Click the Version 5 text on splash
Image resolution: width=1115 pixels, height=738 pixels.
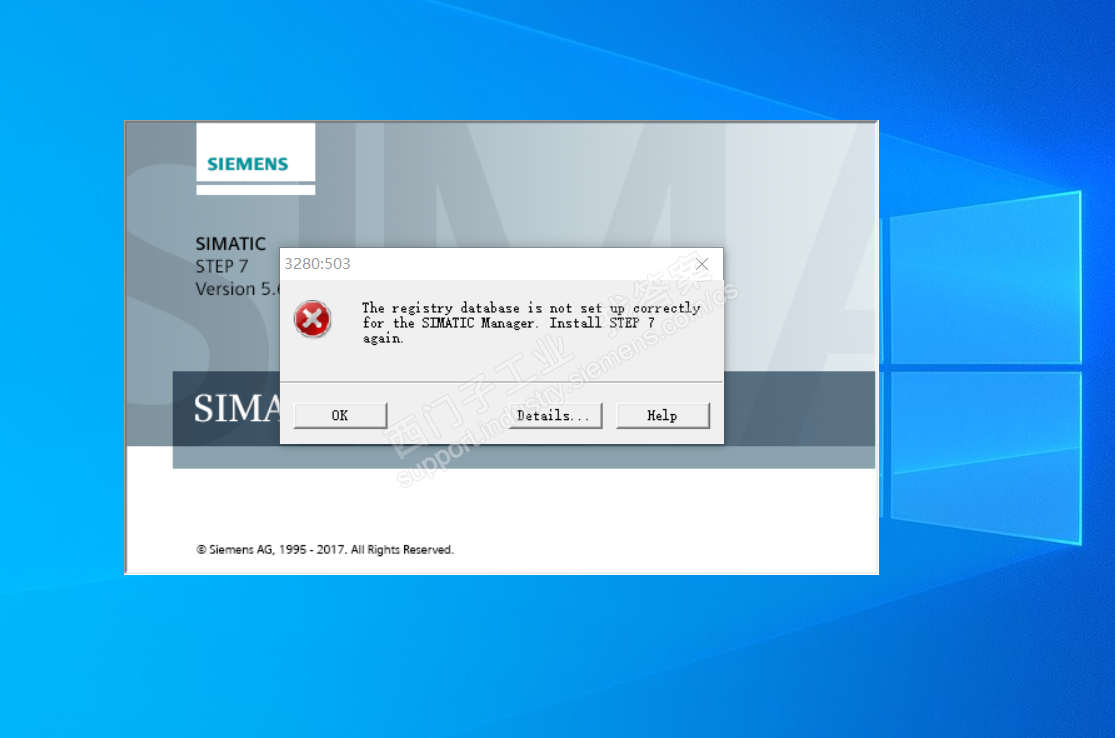238,289
